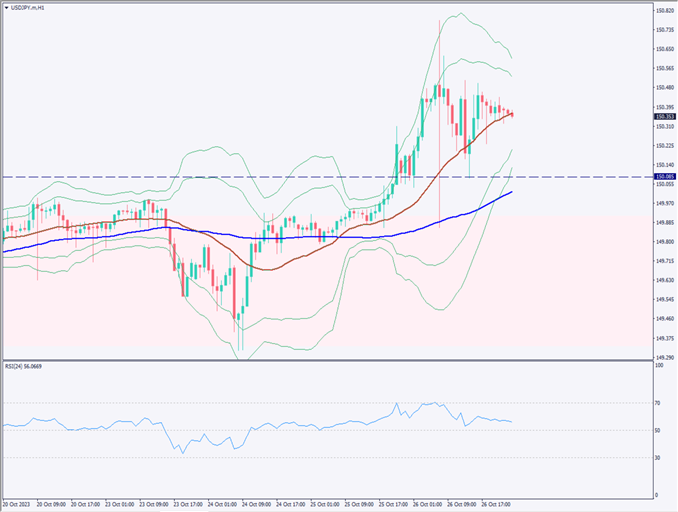
Task: Click the 26 Oct 17:00 time label
Action: (496, 503)
